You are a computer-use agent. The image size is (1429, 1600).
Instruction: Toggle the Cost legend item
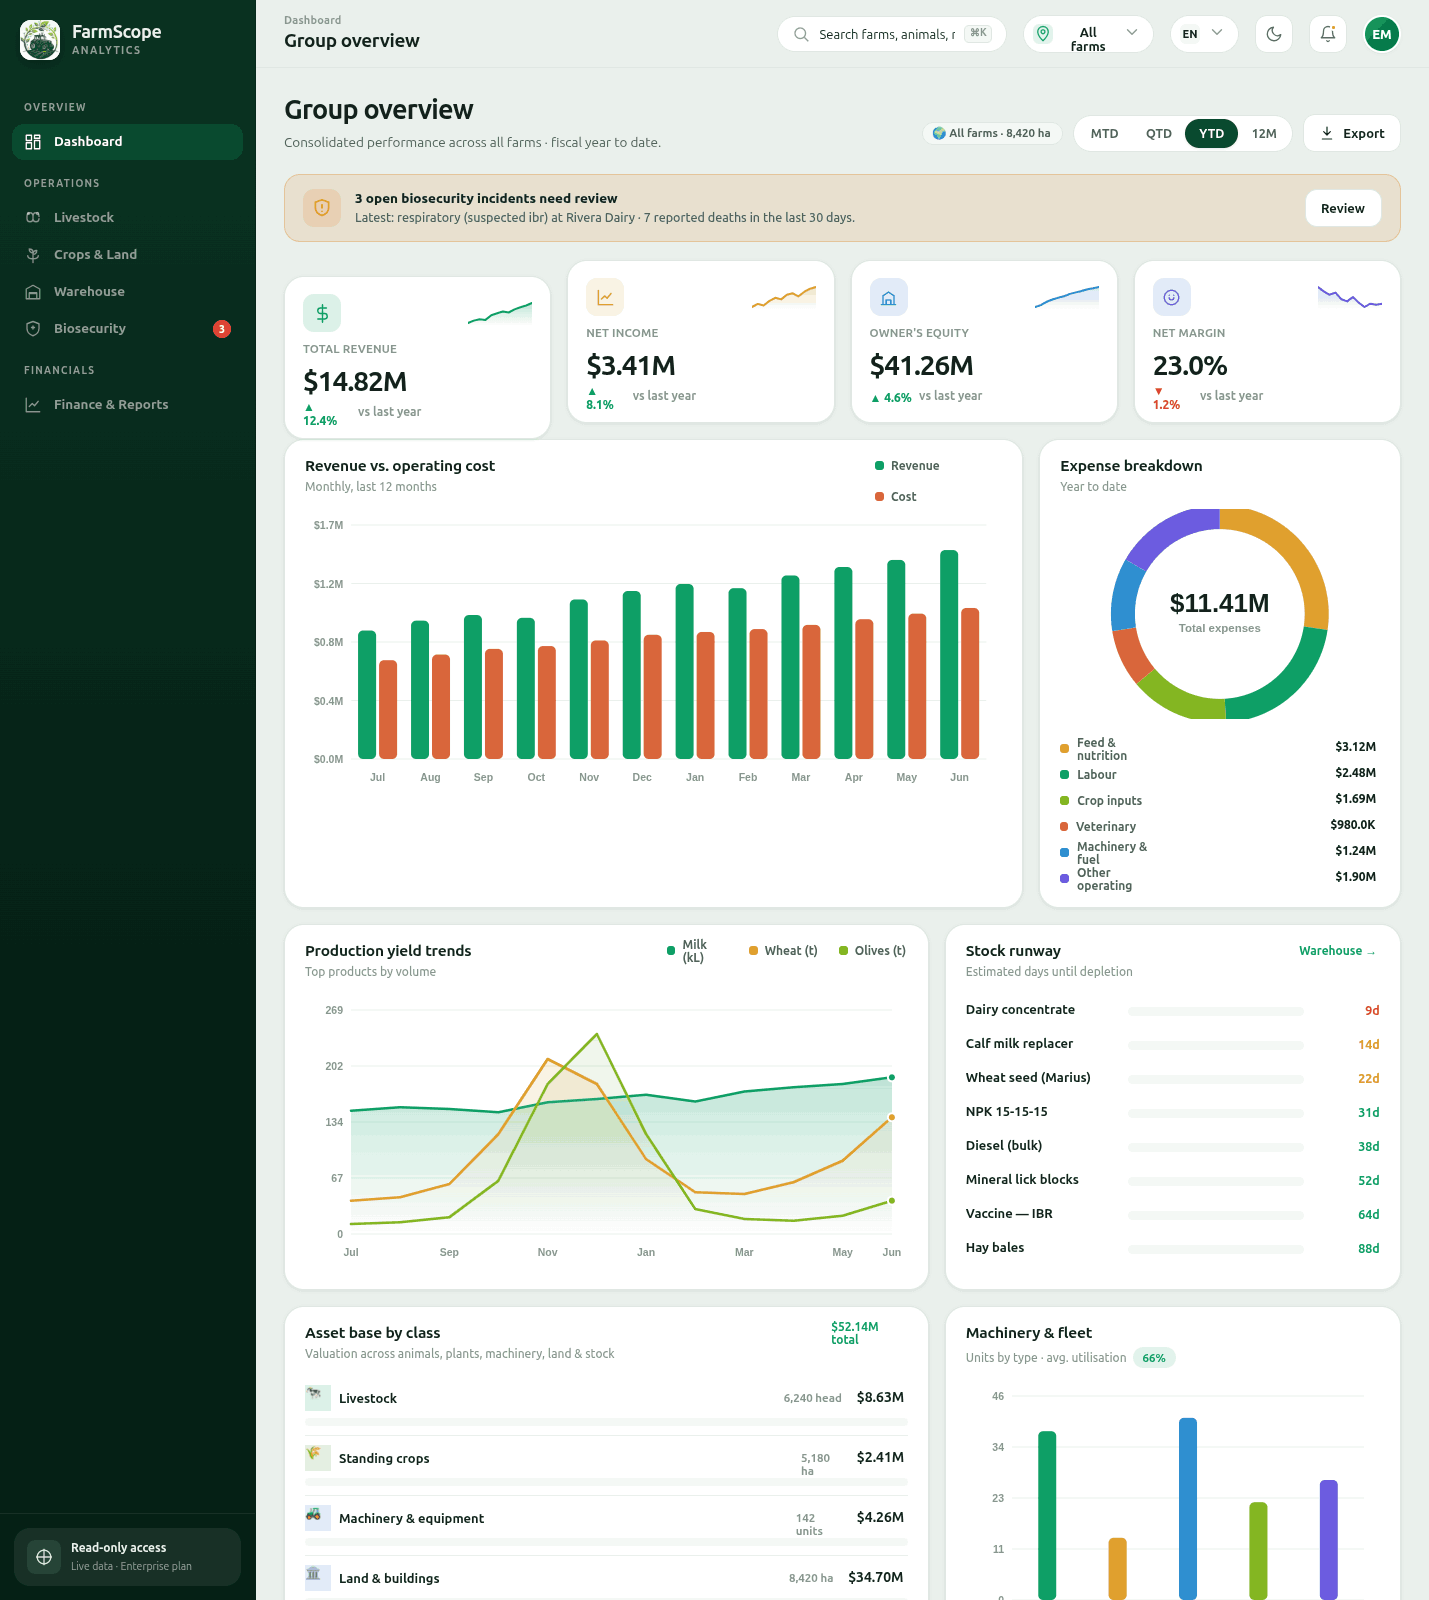coord(896,497)
